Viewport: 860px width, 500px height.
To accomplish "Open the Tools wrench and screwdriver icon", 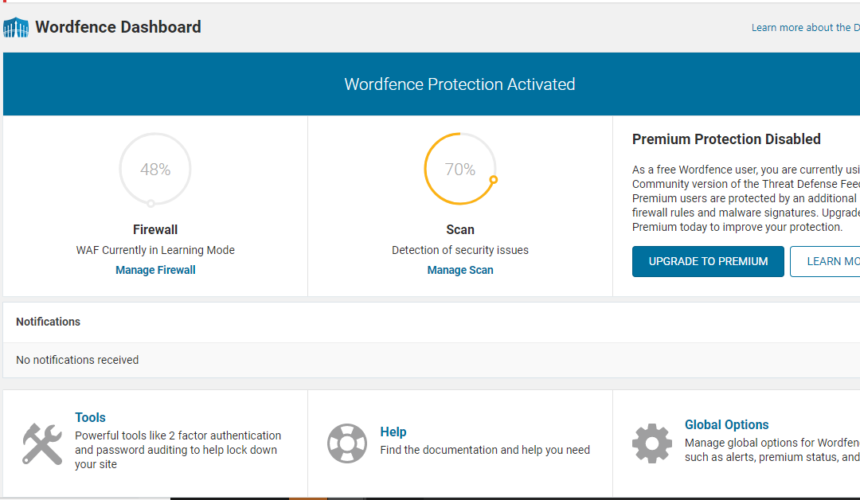I will (x=42, y=444).
